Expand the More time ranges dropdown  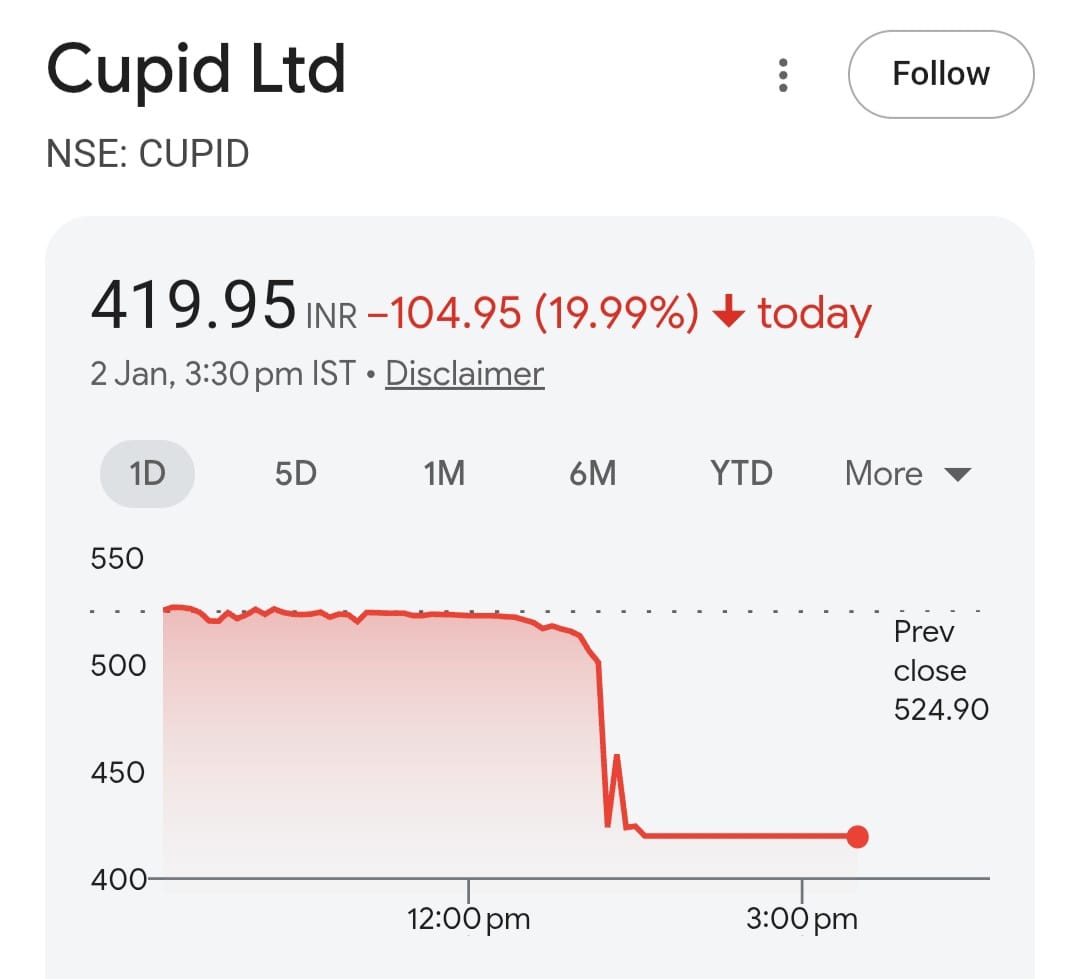[907, 473]
